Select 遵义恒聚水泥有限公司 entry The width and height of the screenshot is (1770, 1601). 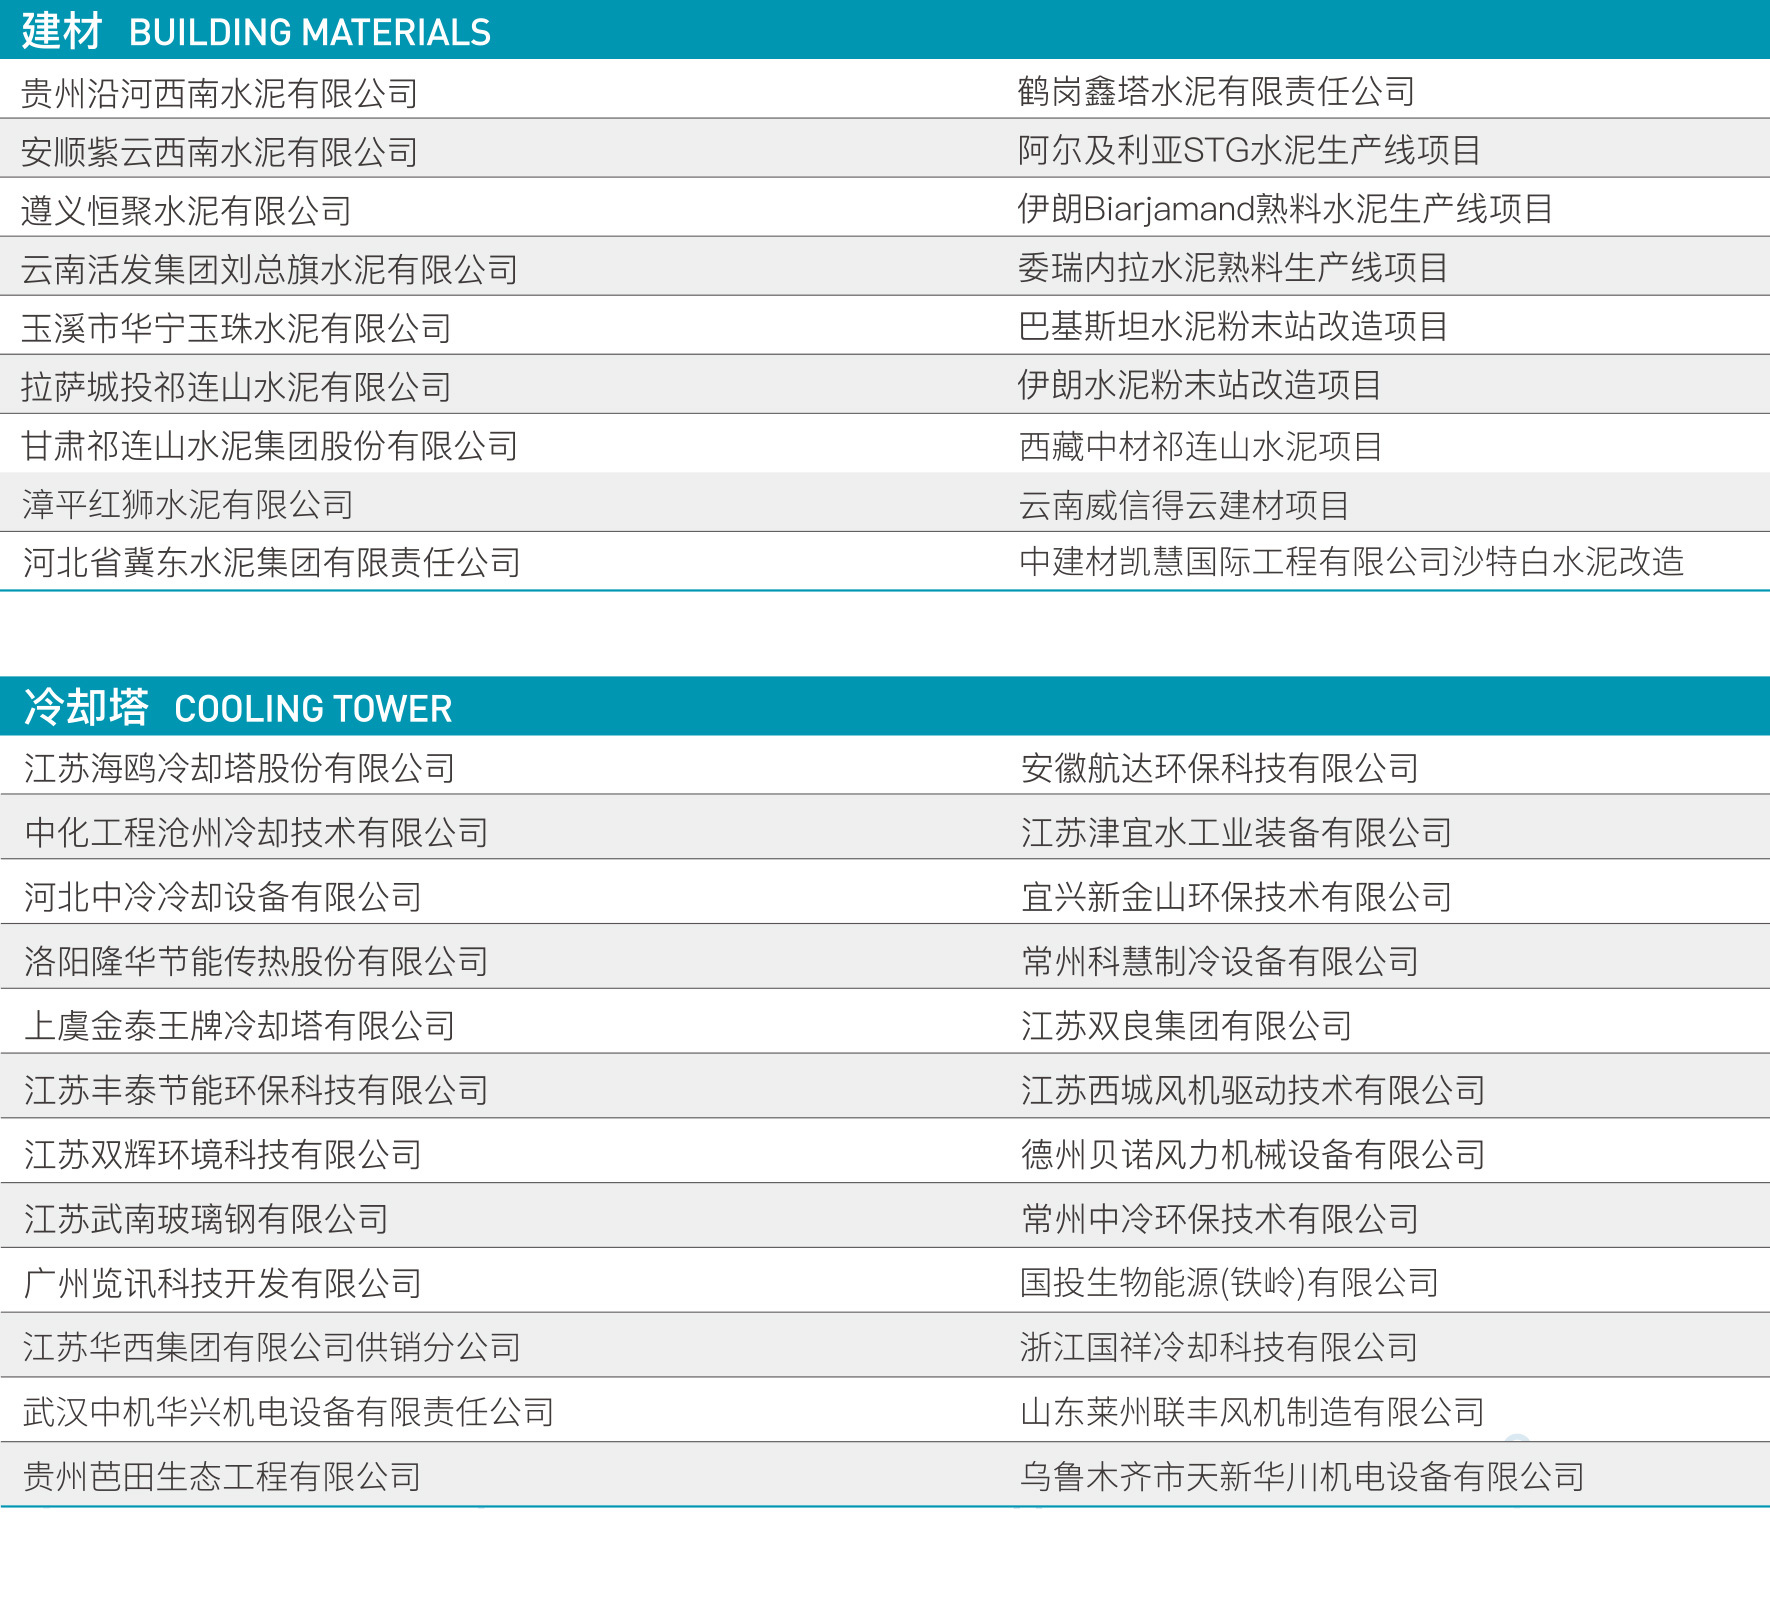[x=186, y=211]
